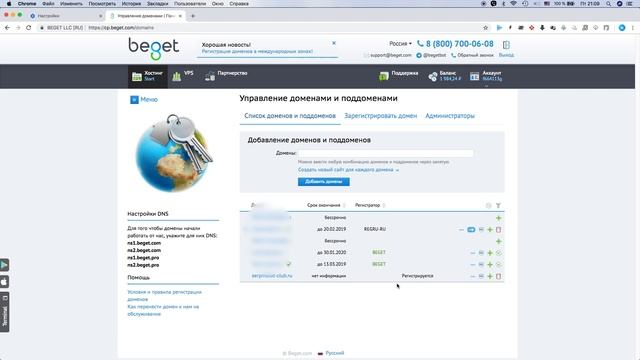The image size is (640, 360).
Task: Click the filter funnel icon in table header
Action: pyautogui.click(x=498, y=206)
